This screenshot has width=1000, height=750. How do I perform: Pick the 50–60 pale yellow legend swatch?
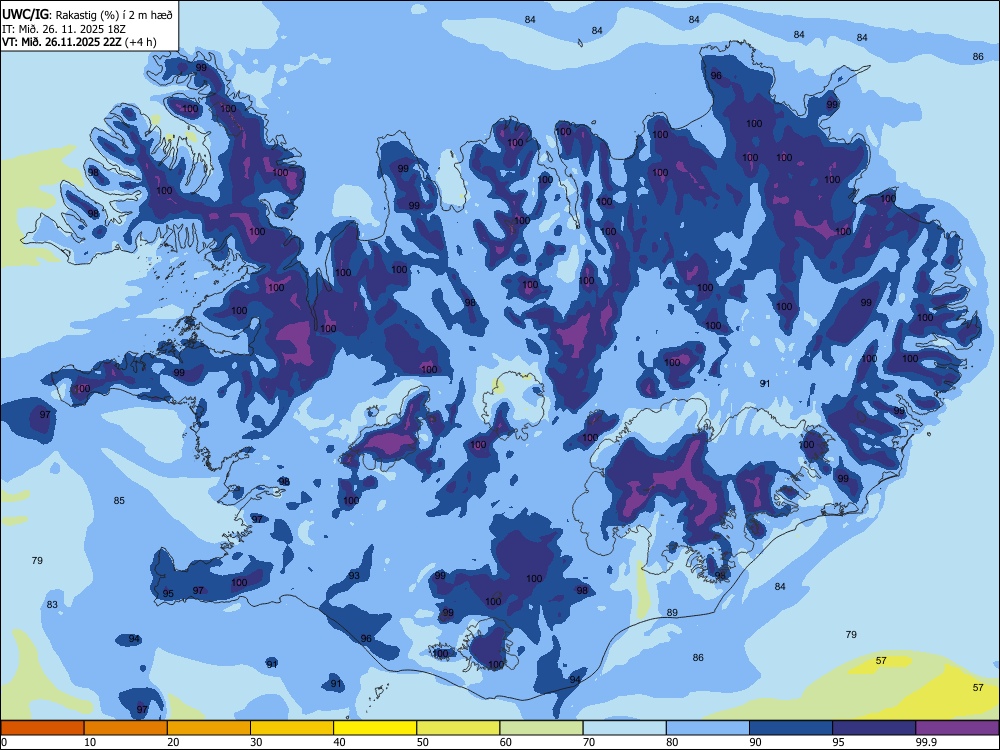pyautogui.click(x=458, y=728)
